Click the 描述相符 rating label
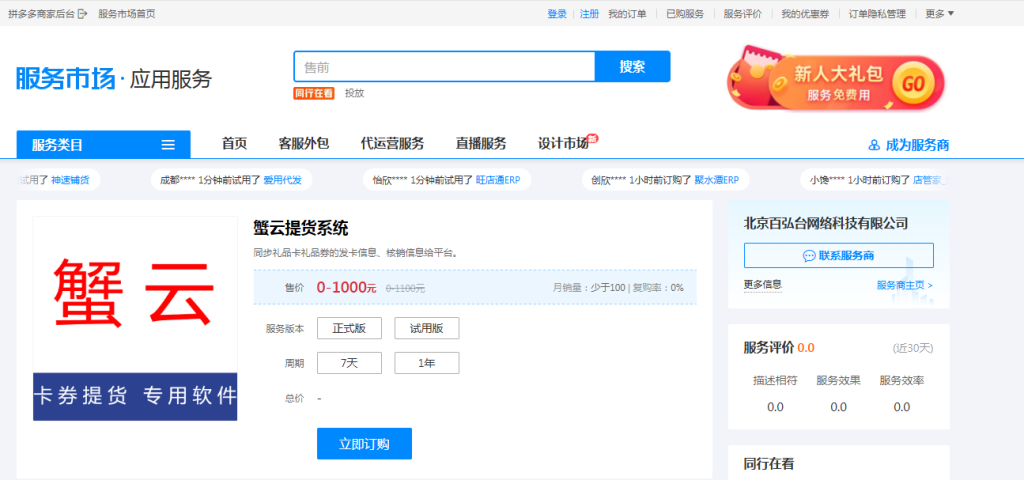Viewport: 1024px width, 480px height. click(x=775, y=381)
